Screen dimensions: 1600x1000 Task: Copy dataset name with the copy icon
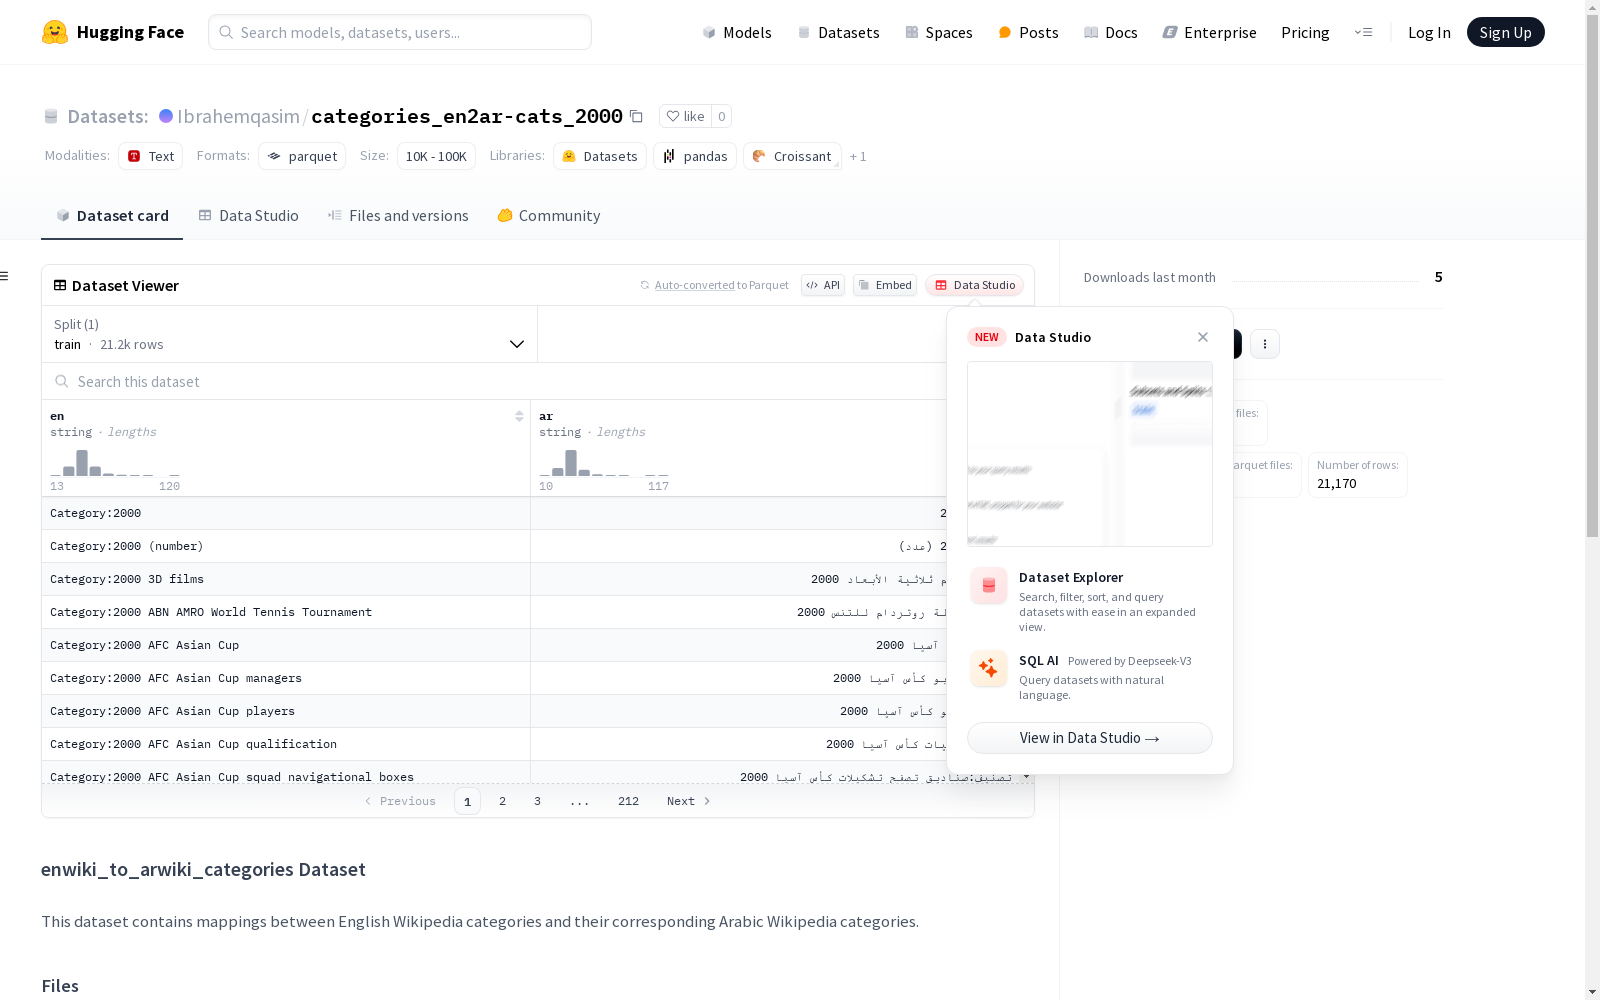point(636,116)
